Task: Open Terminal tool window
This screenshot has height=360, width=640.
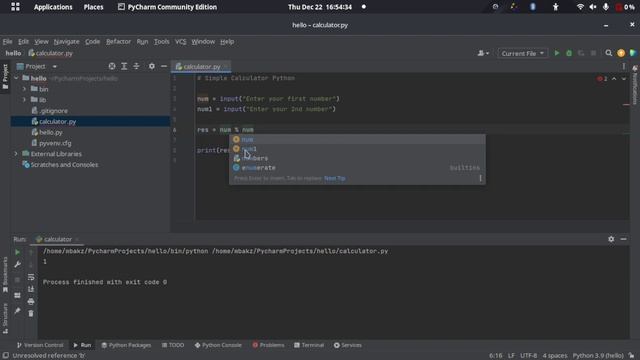Action: click(x=309, y=345)
